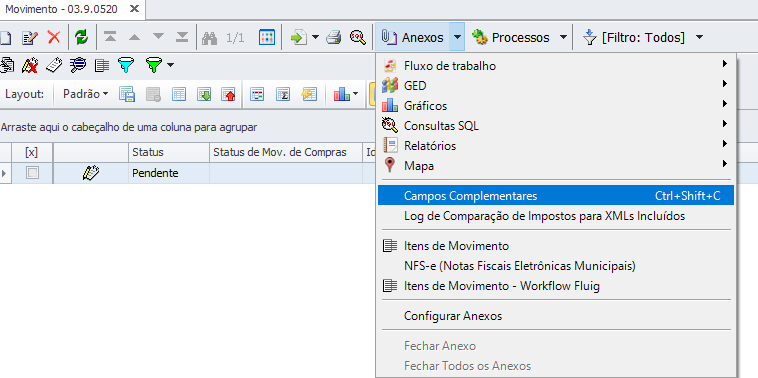Click the red X delete icon
Screen dimensions: 758x378
(54, 37)
